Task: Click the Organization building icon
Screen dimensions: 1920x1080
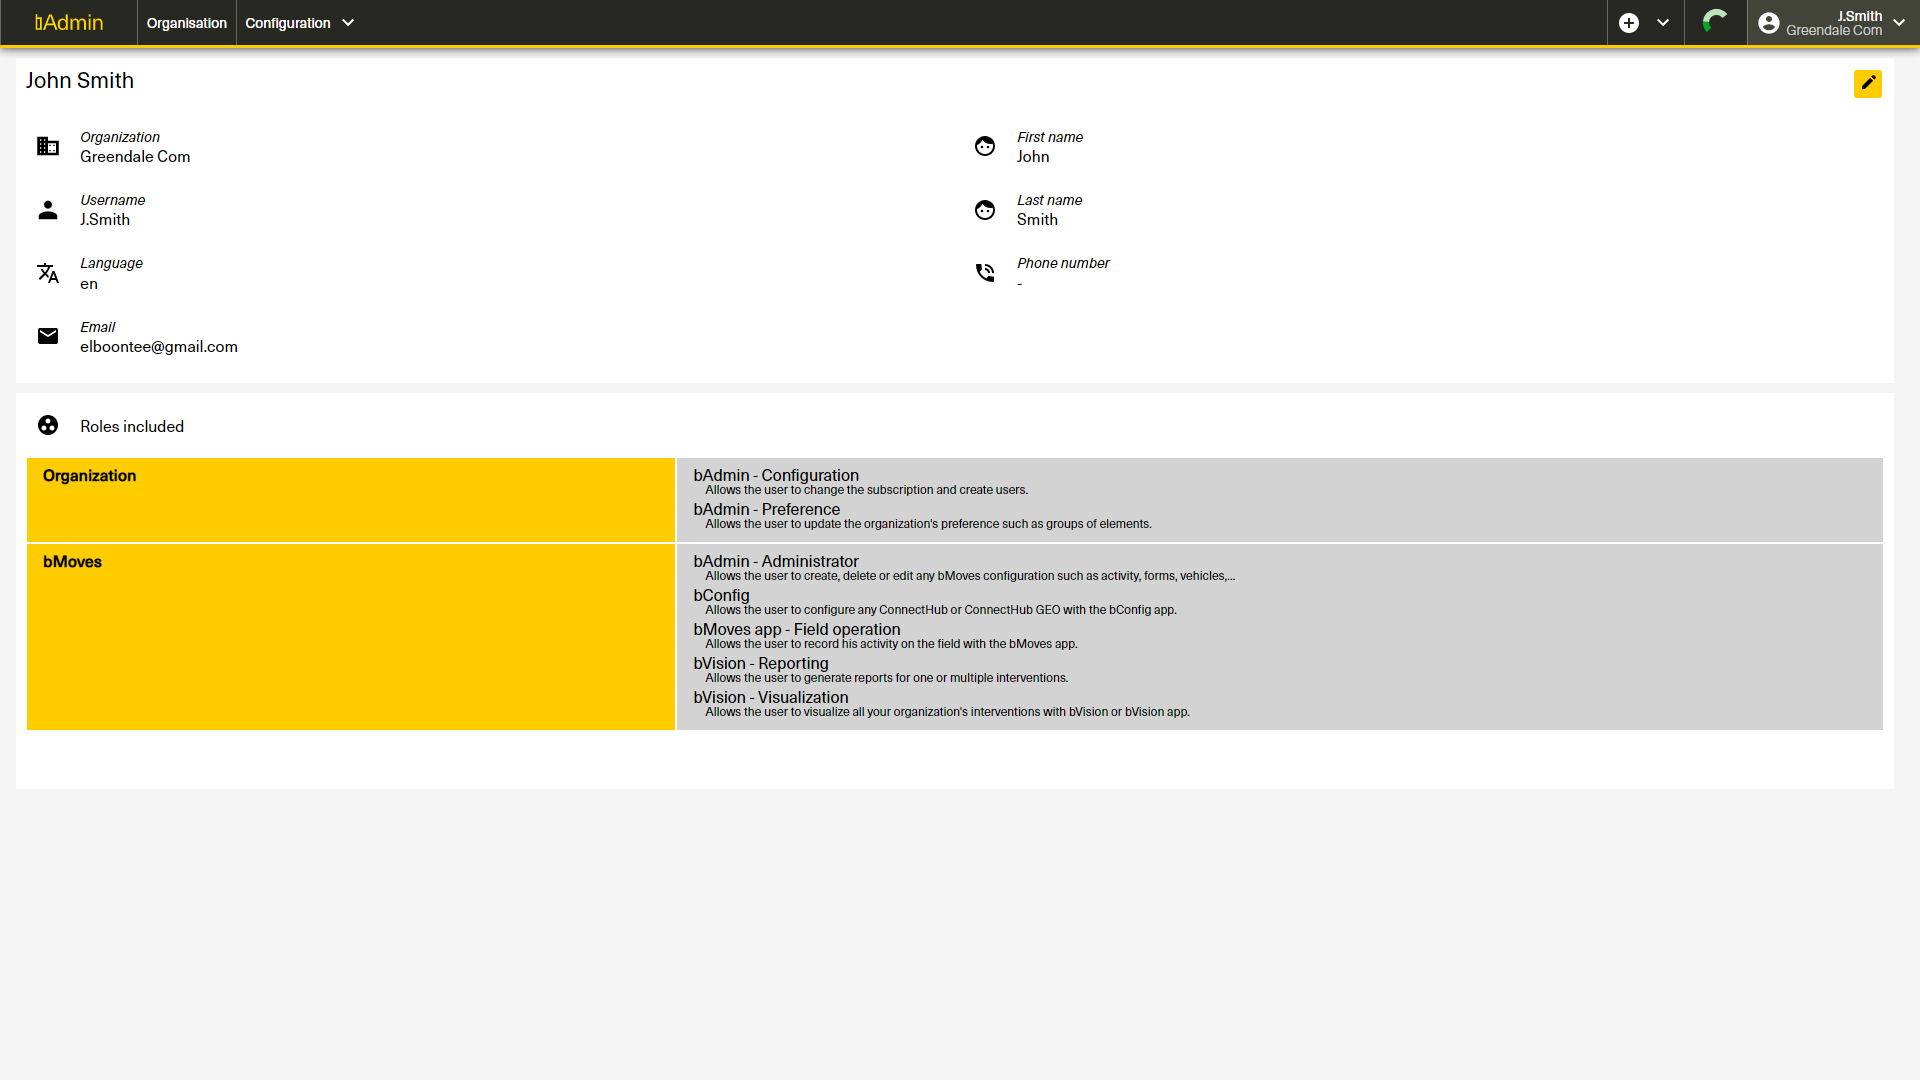Action: pos(48,146)
